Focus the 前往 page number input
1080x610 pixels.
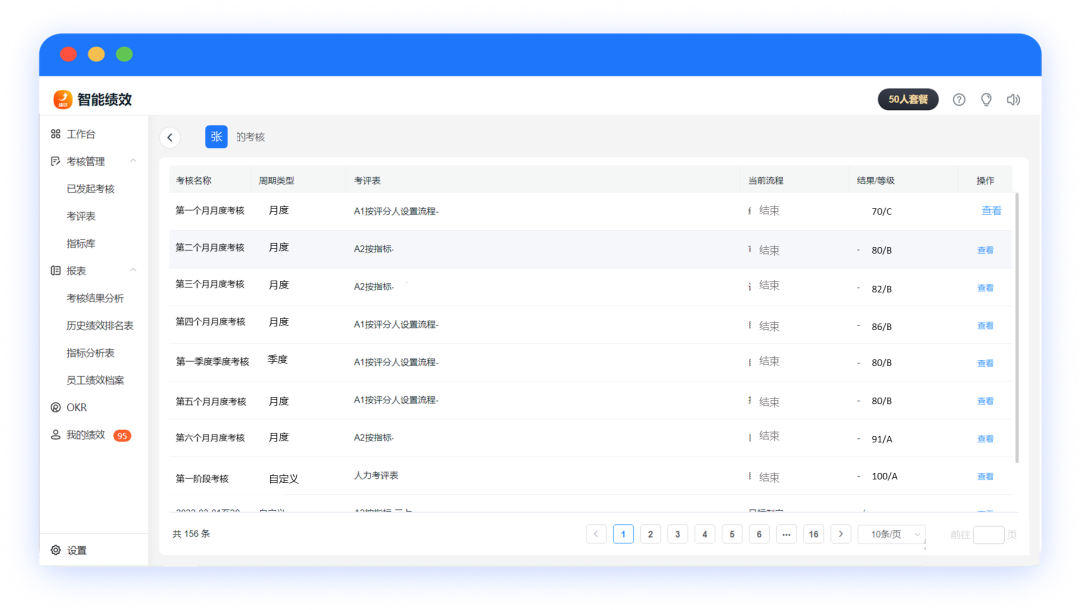(988, 535)
